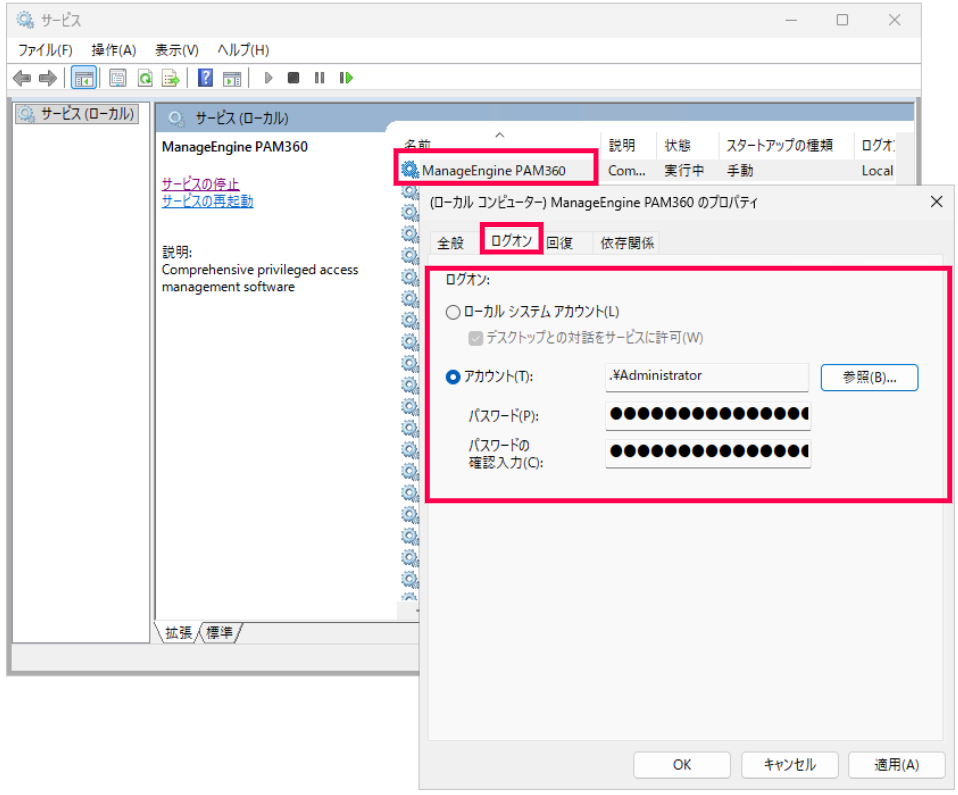Viewport: 958px width, 795px height.
Task: Click the toolbar properties sheet icon
Action: [x=118, y=78]
